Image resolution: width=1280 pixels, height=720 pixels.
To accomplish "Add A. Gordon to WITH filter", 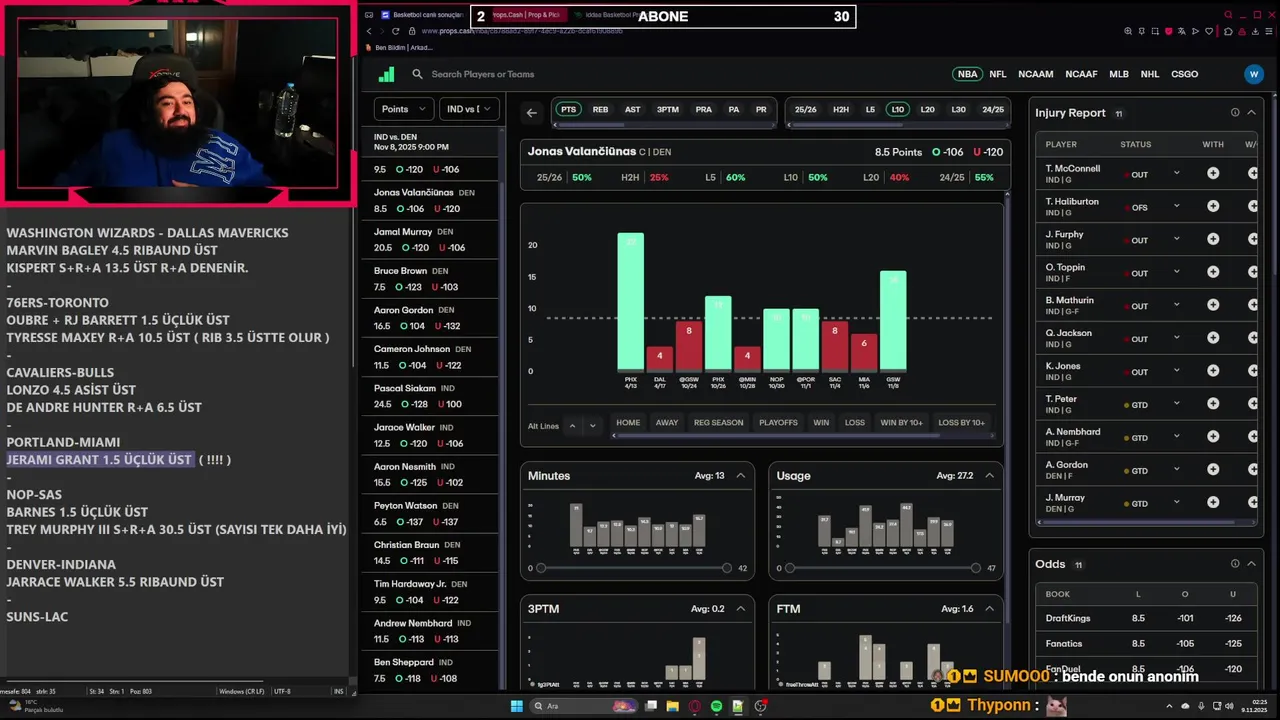I will (x=1213, y=470).
